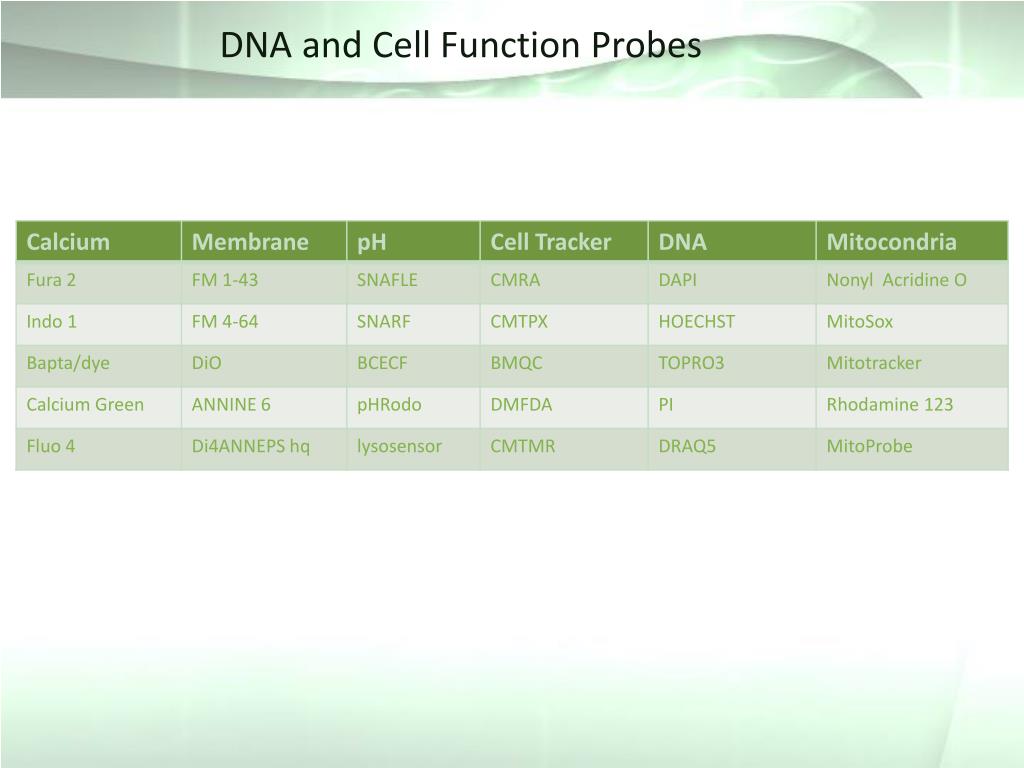1024x768 pixels.
Task: Click the 'Fluo 4' table cell
Action: pos(99,449)
